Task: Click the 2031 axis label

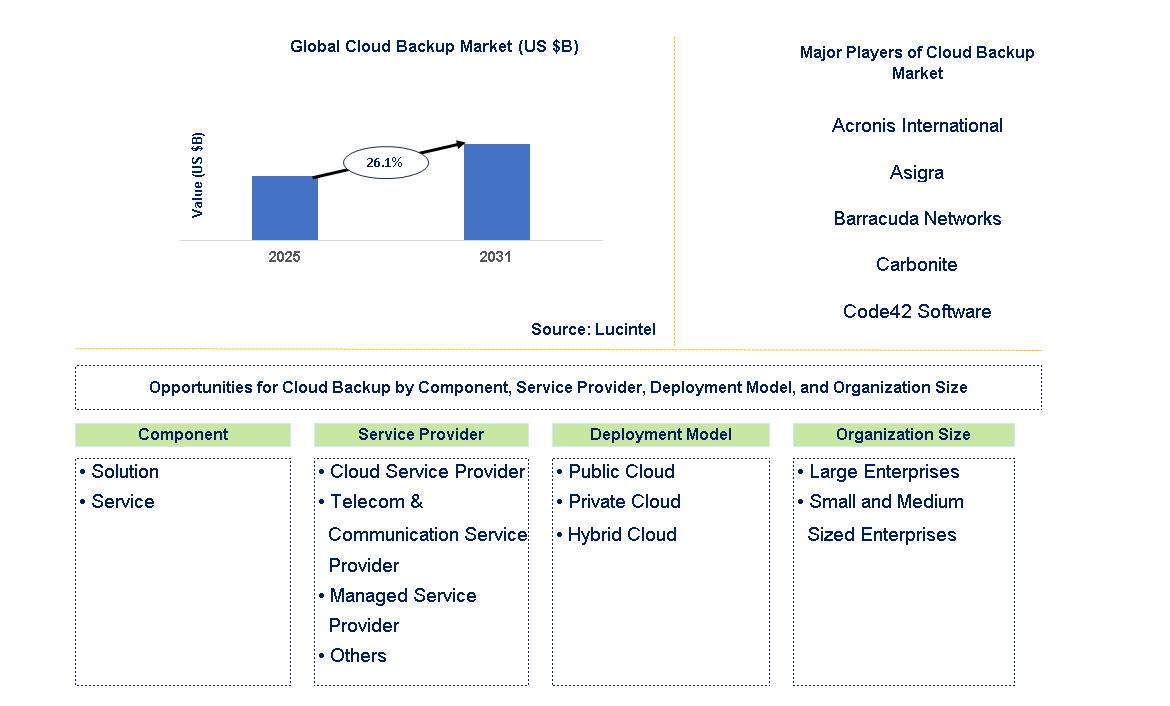Action: pyautogui.click(x=495, y=257)
